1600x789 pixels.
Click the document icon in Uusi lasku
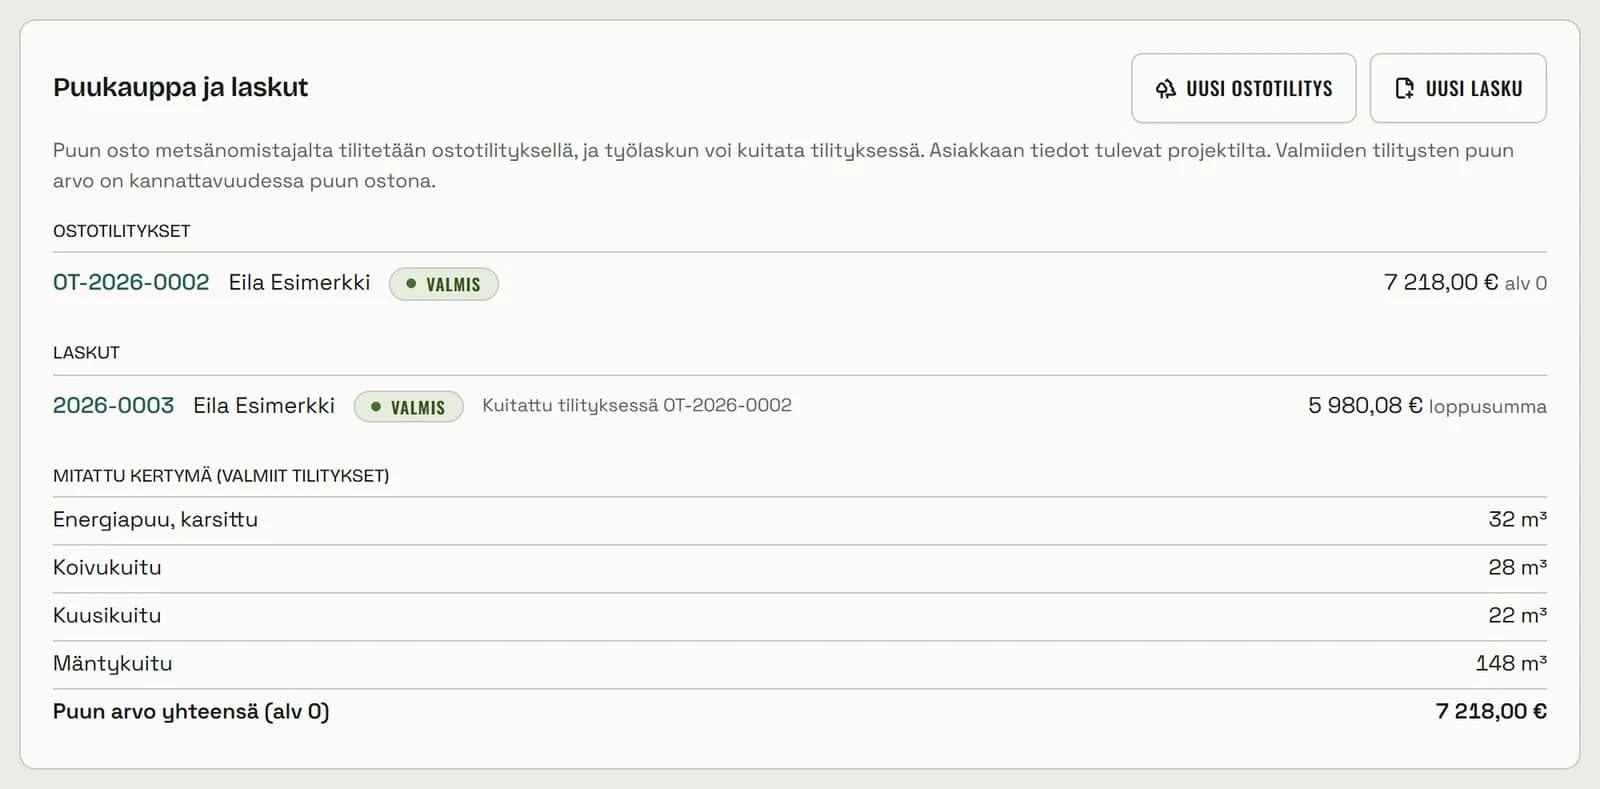click(1405, 89)
